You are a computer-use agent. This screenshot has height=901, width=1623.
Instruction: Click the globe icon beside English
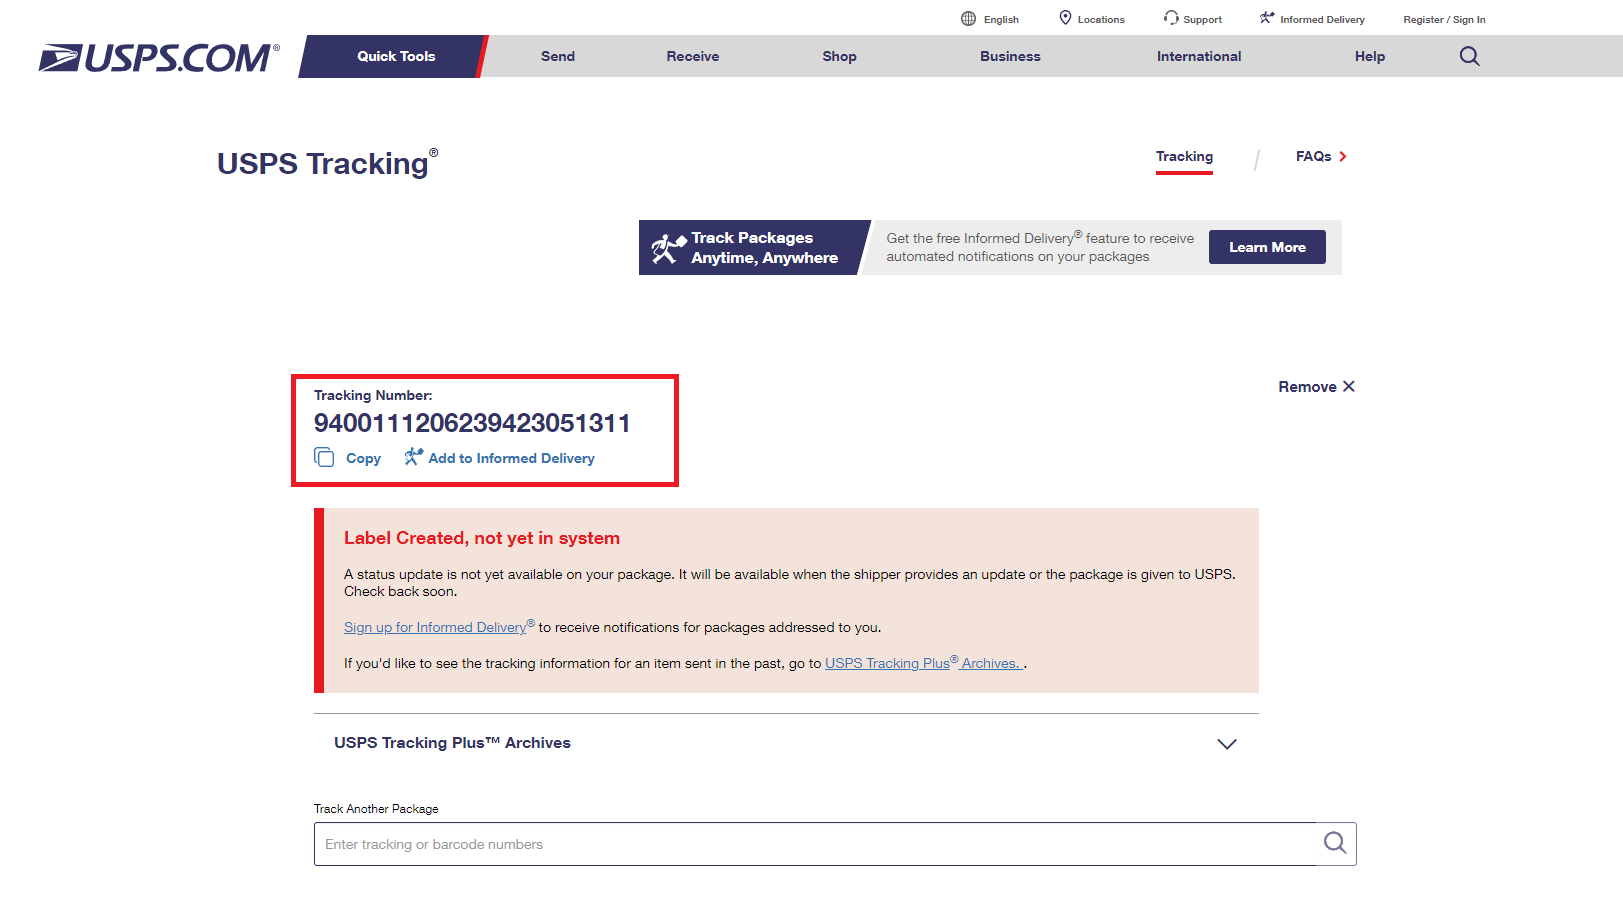point(968,18)
